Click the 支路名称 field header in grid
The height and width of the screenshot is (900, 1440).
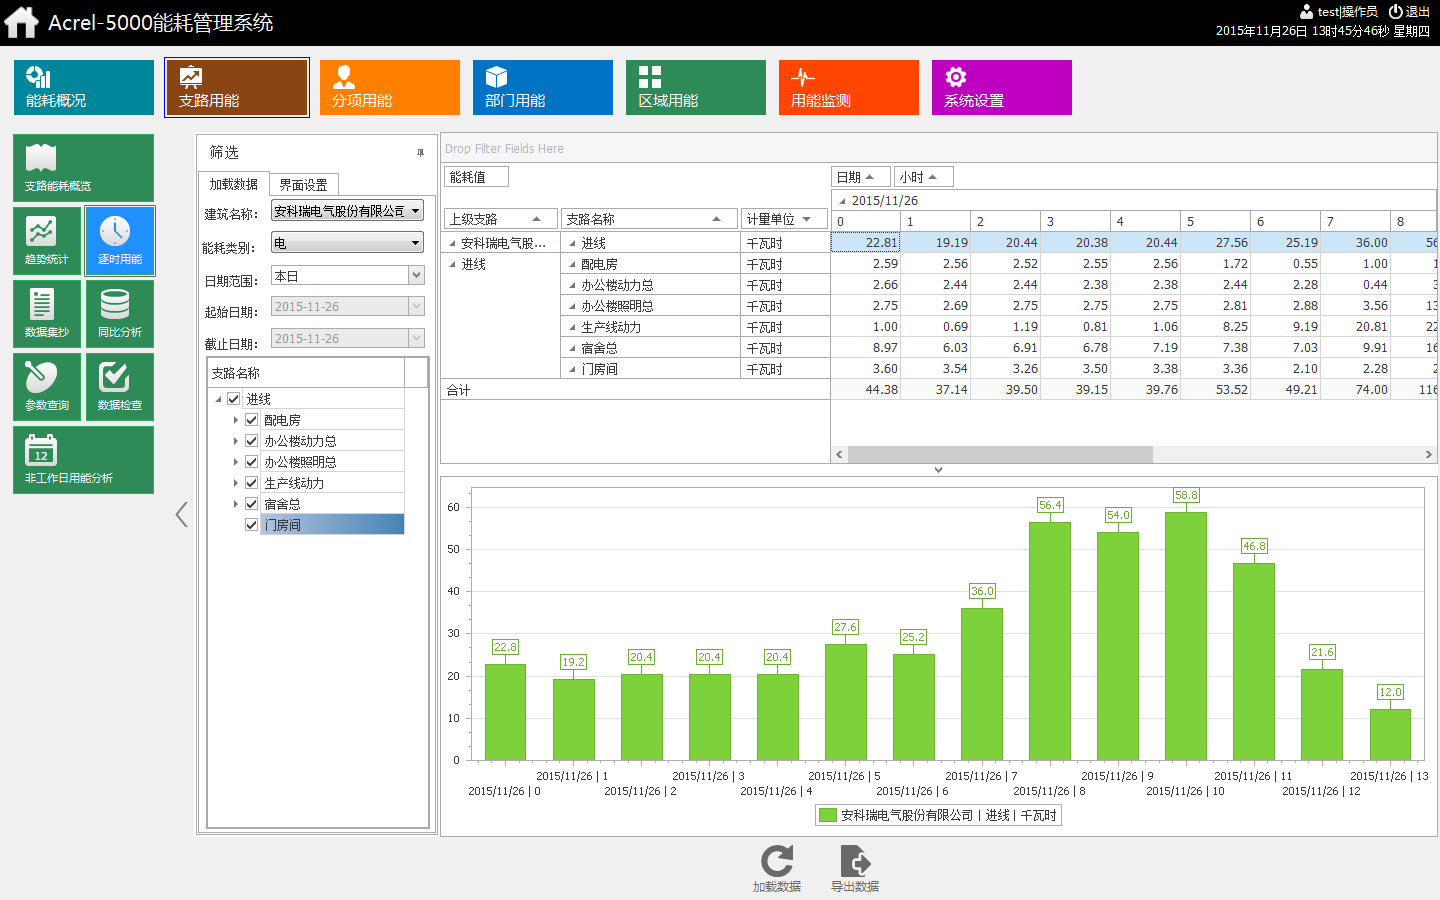click(x=647, y=219)
